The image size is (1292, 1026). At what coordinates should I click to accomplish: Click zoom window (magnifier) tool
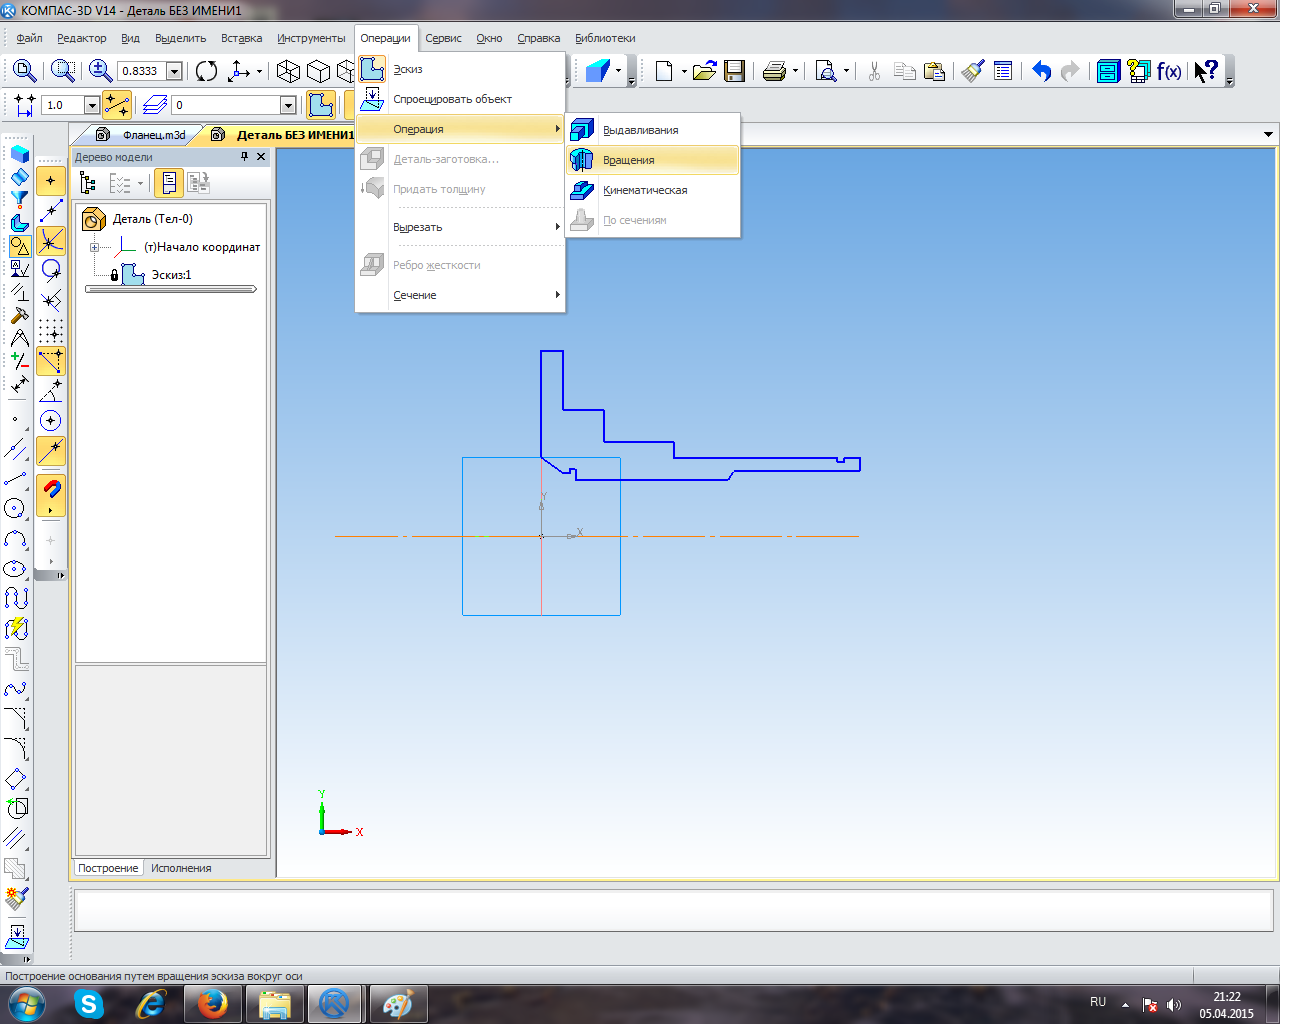point(24,71)
